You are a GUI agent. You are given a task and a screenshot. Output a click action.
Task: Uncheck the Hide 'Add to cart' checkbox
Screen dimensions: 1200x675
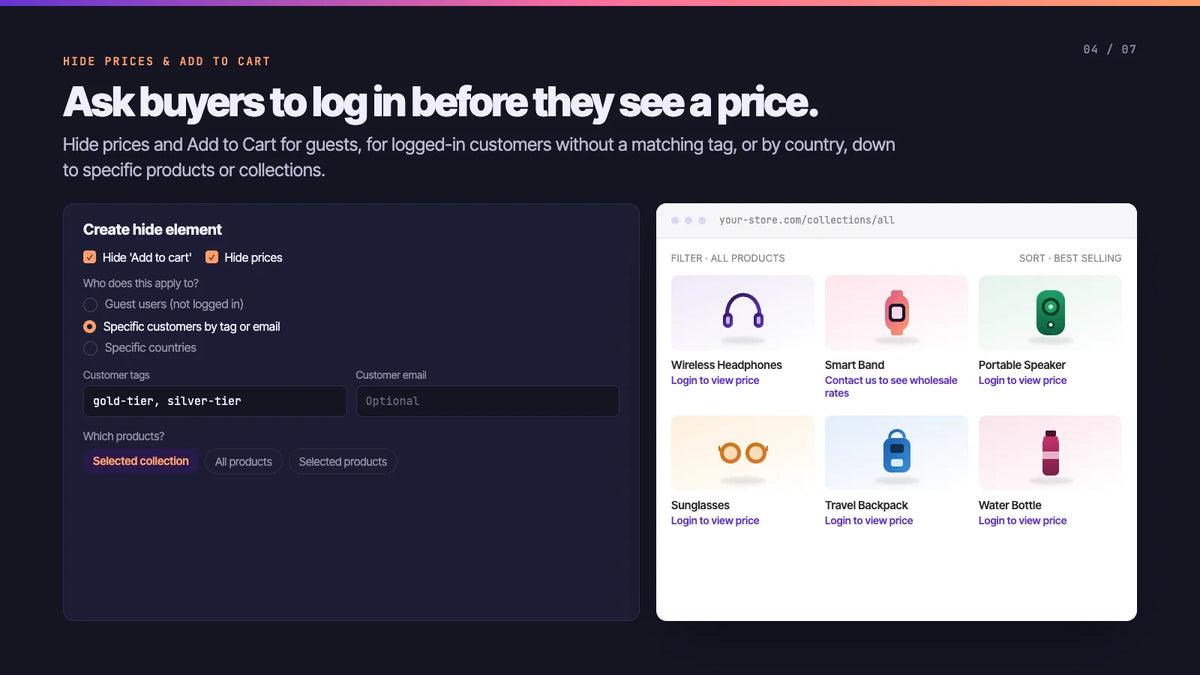[x=90, y=257]
